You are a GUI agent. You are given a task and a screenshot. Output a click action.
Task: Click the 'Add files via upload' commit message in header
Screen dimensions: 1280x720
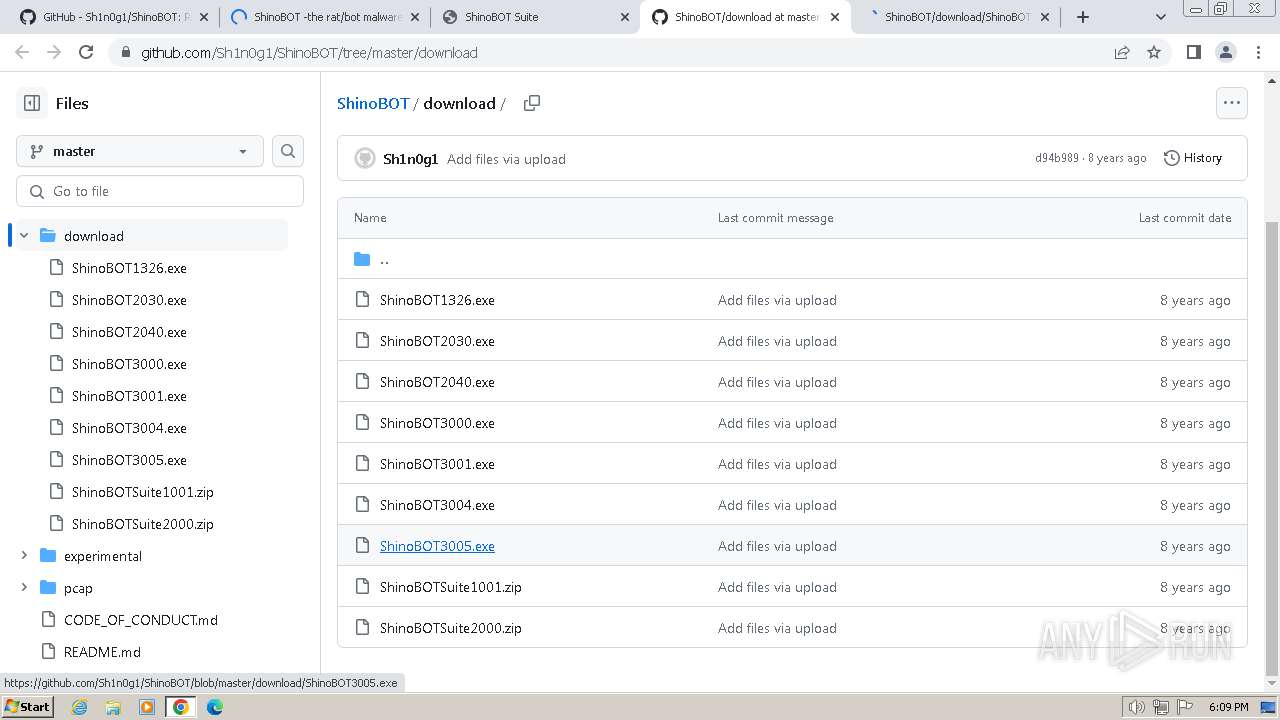[506, 159]
